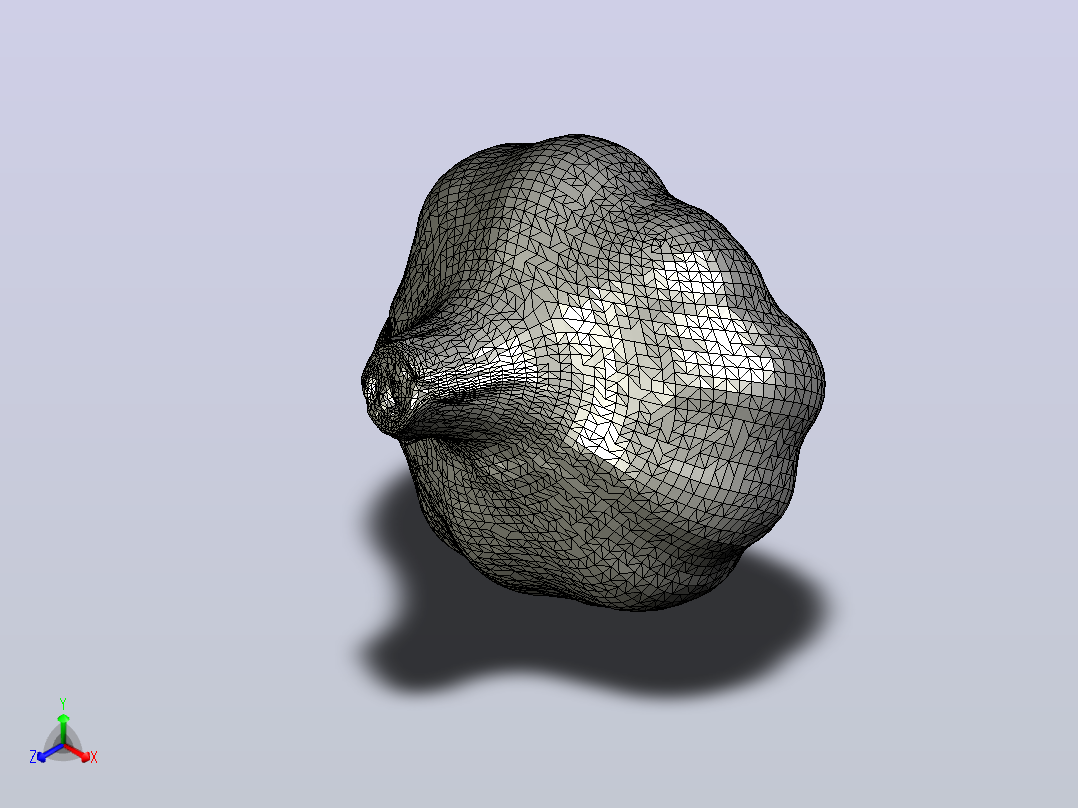The height and width of the screenshot is (808, 1078).
Task: Click the green Y axis arrow
Action: point(63,728)
